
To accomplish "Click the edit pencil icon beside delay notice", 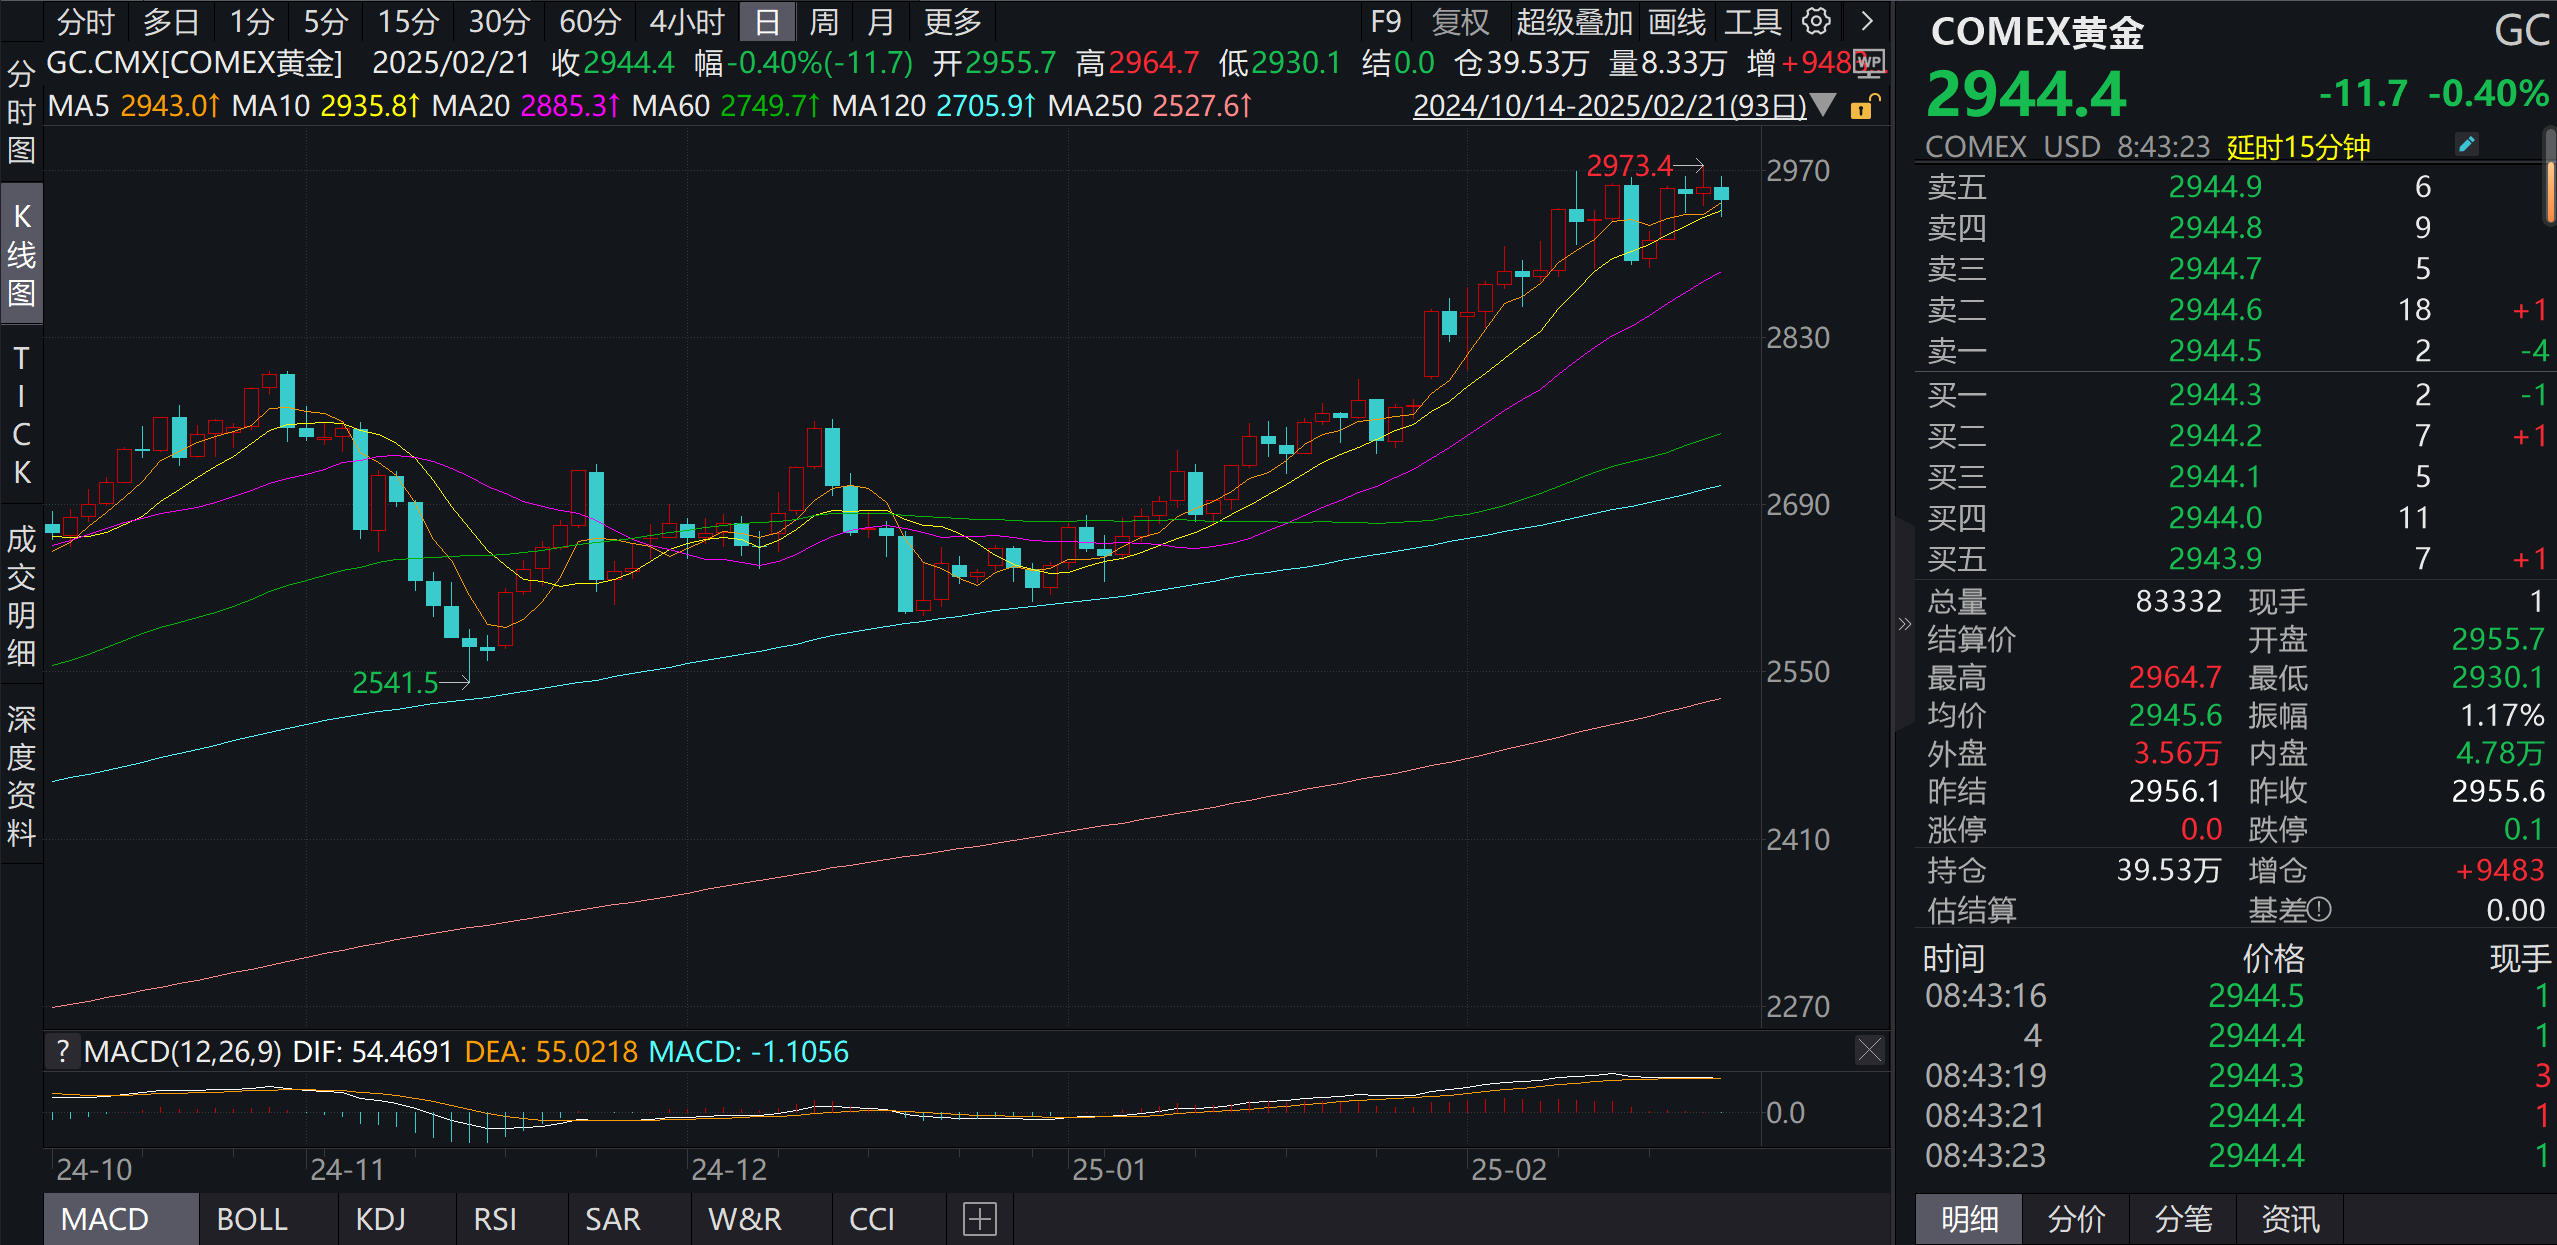I will point(2466,145).
